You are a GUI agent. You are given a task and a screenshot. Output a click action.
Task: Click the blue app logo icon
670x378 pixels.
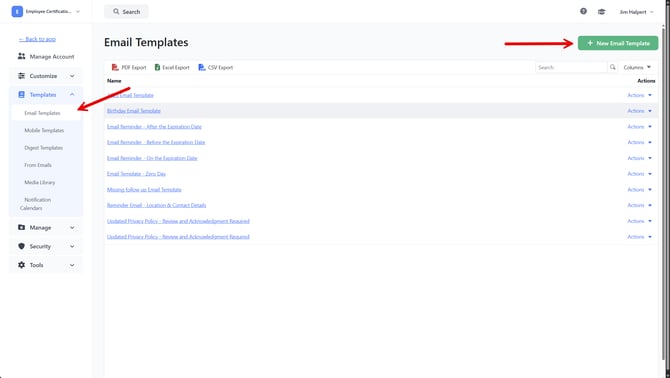coord(17,12)
